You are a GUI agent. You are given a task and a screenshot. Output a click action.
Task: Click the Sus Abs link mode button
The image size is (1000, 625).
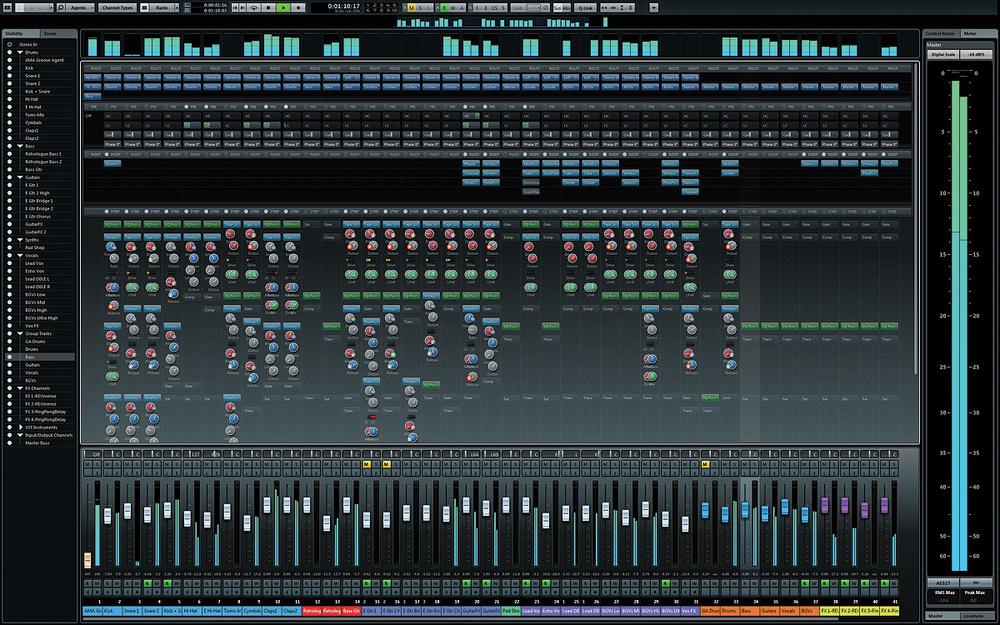(562, 8)
